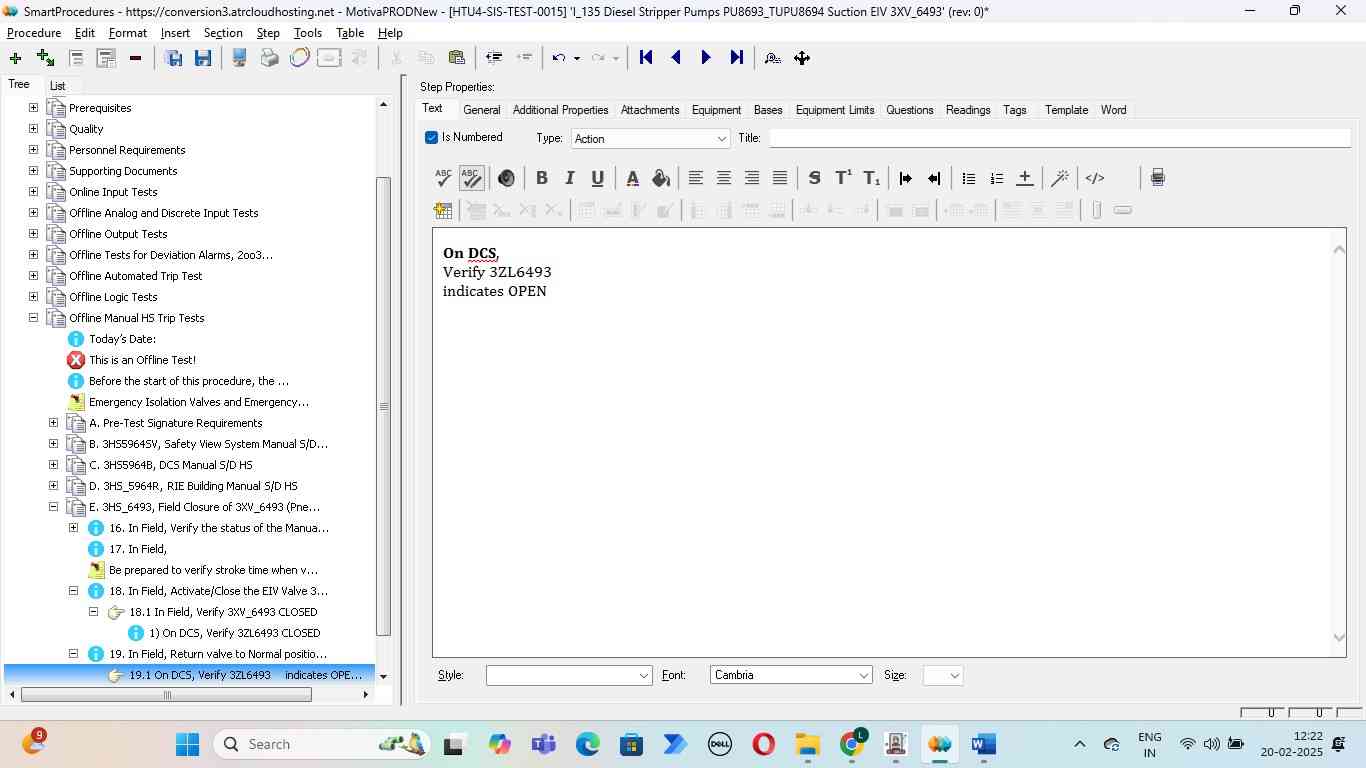This screenshot has height=768, width=1366.
Task: Pick the font color tool
Action: tap(632, 178)
